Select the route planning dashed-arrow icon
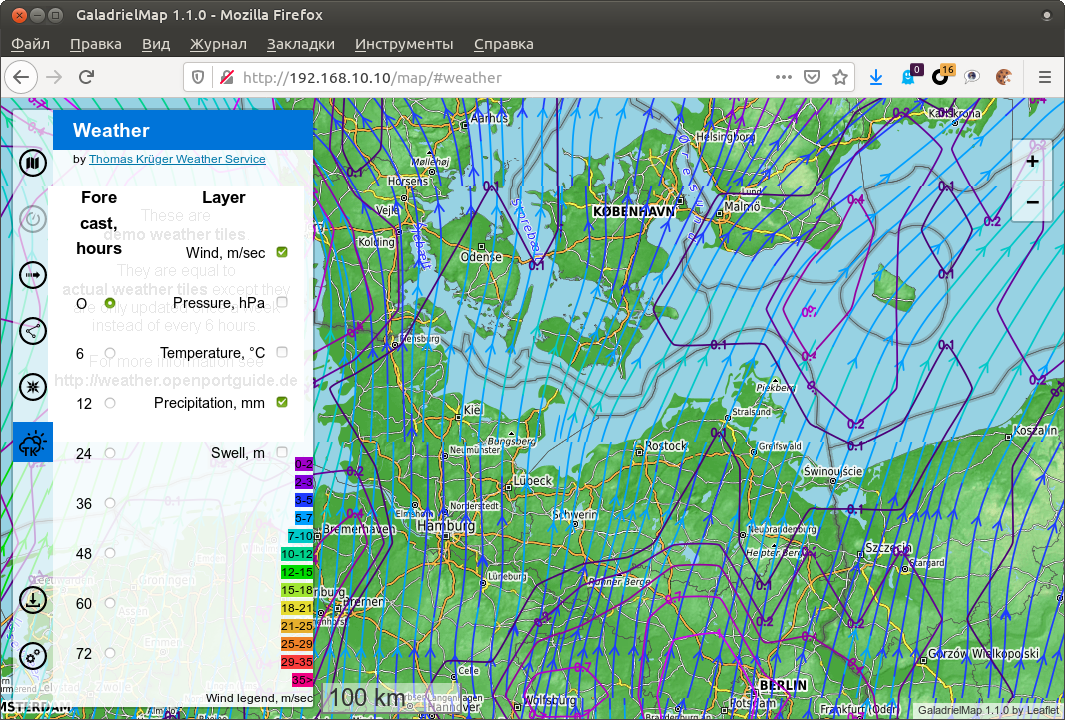Screen dimensions: 1065x720 32,274
